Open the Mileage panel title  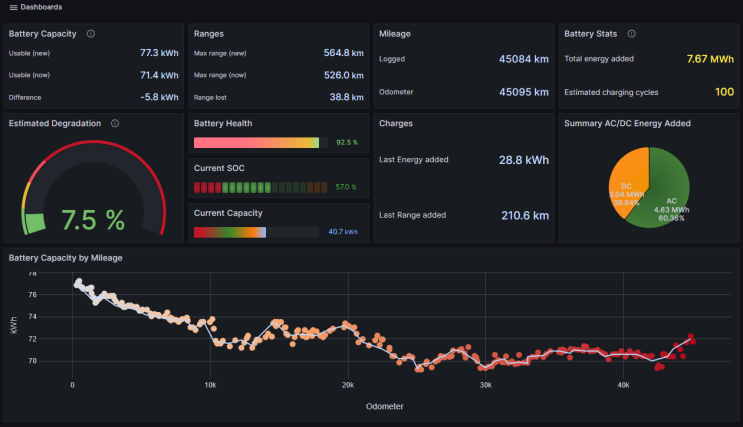pos(395,34)
